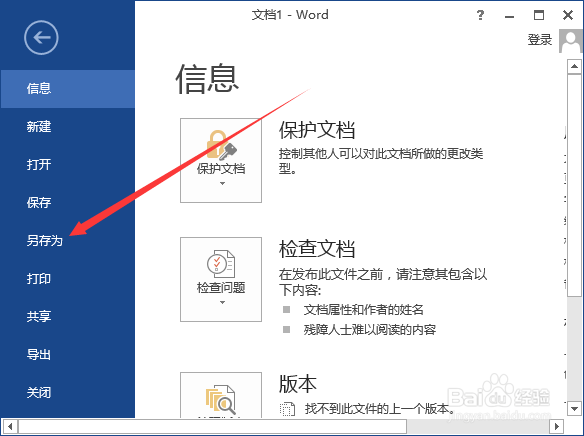Click the 信息 page title
This screenshot has height=436, width=584.
(x=207, y=79)
